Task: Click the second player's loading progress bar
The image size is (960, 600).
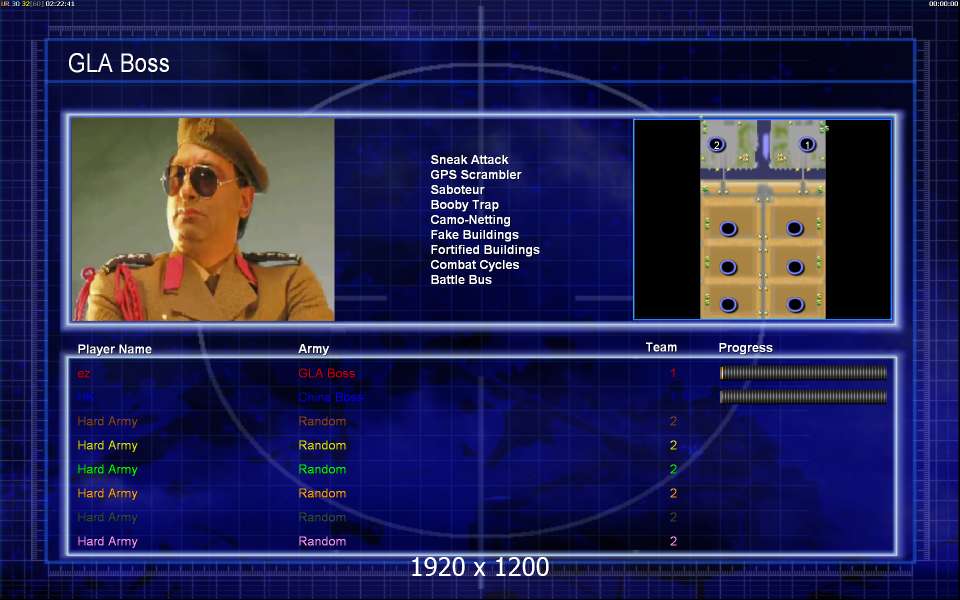Action: (x=803, y=397)
